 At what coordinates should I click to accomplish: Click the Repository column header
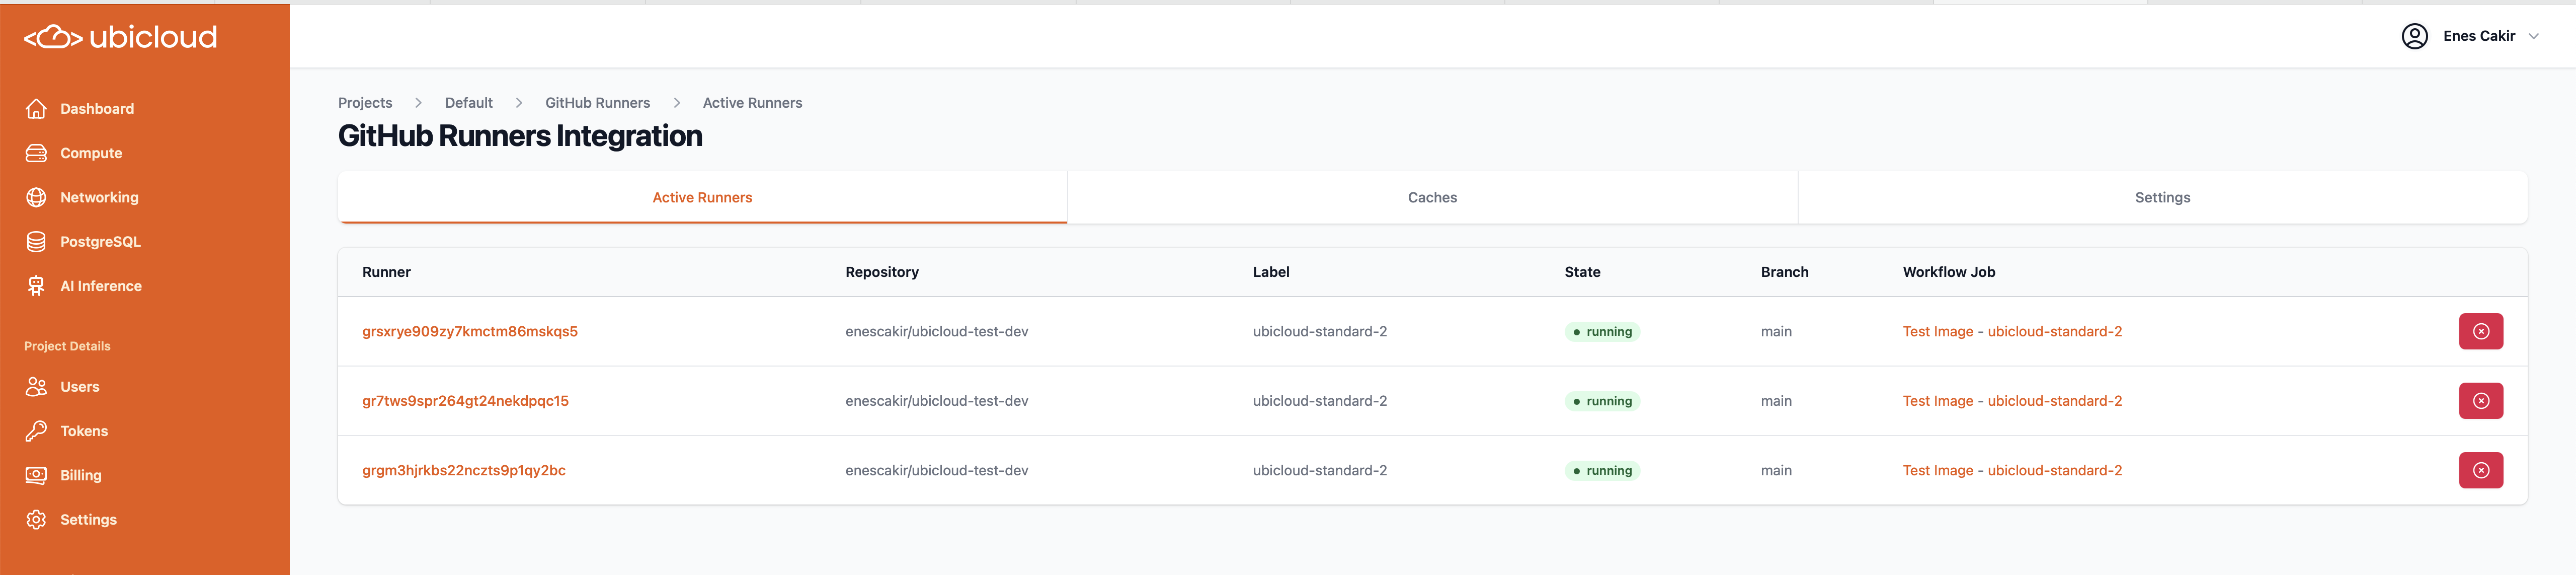[882, 272]
